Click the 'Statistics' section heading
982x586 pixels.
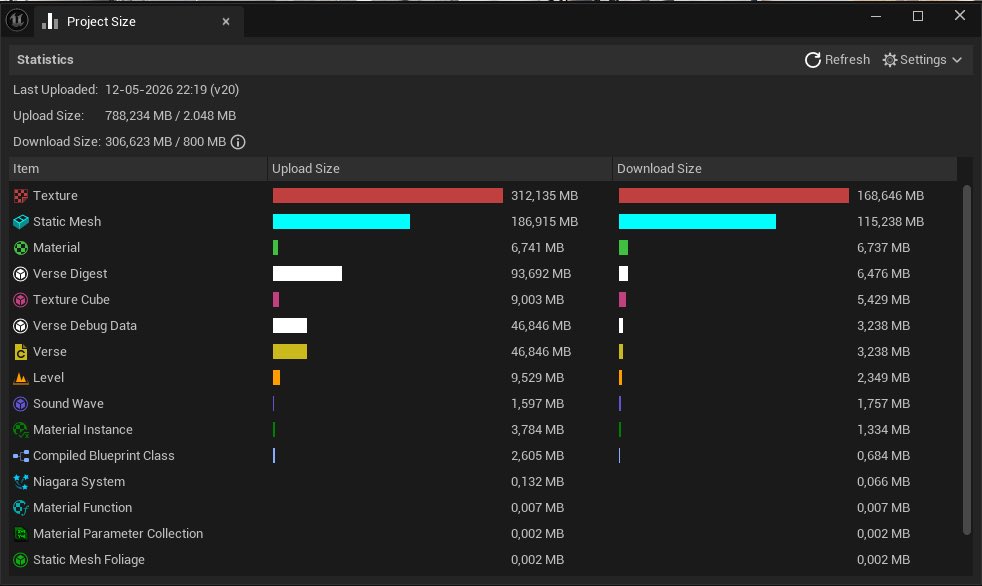(45, 59)
